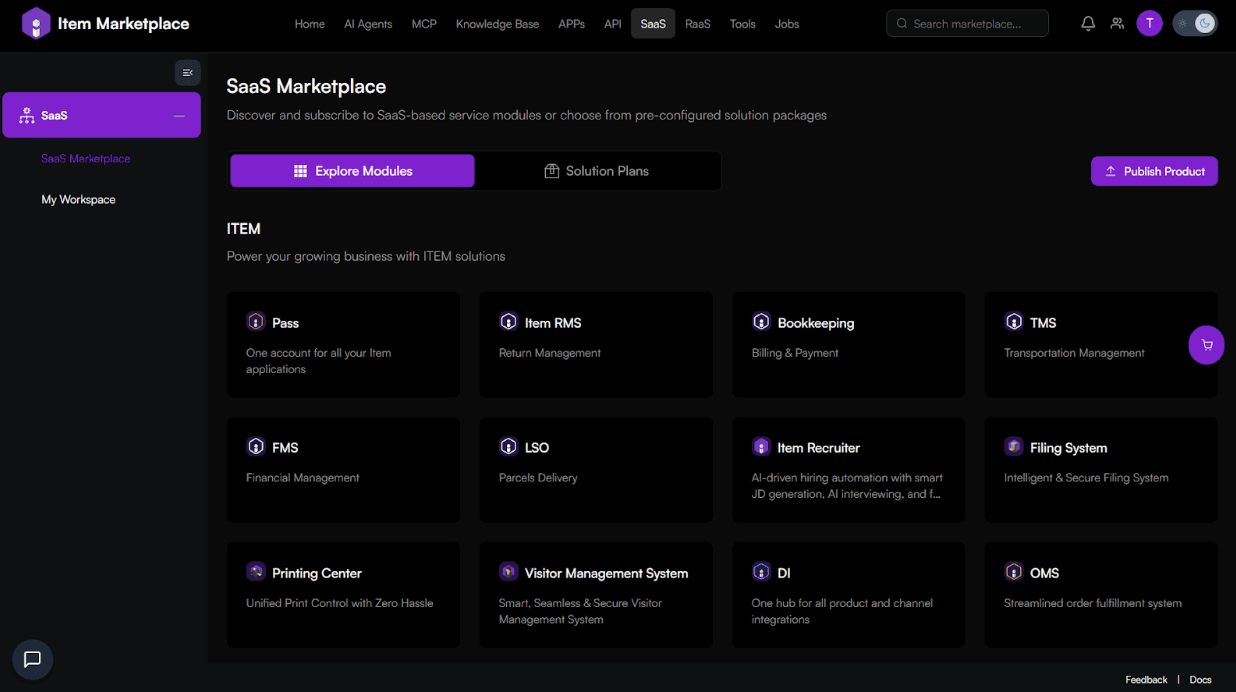The width and height of the screenshot is (1236, 692).
Task: Open the Docs link in footer
Action: [x=1200, y=680]
